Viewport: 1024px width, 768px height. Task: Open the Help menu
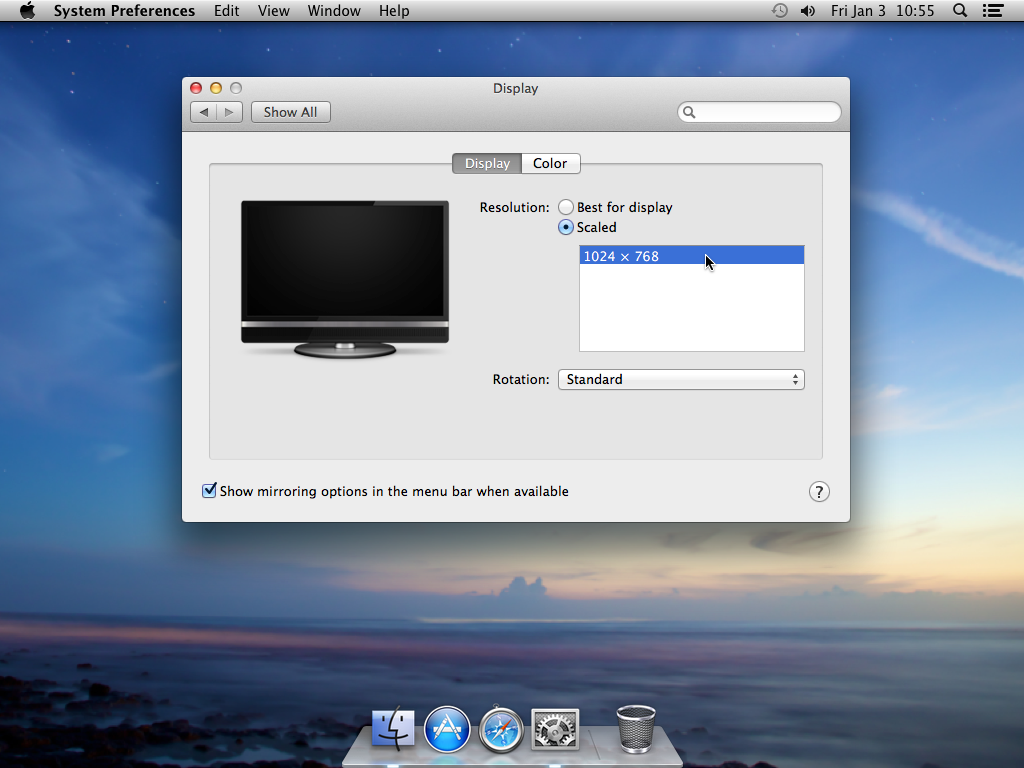394,10
